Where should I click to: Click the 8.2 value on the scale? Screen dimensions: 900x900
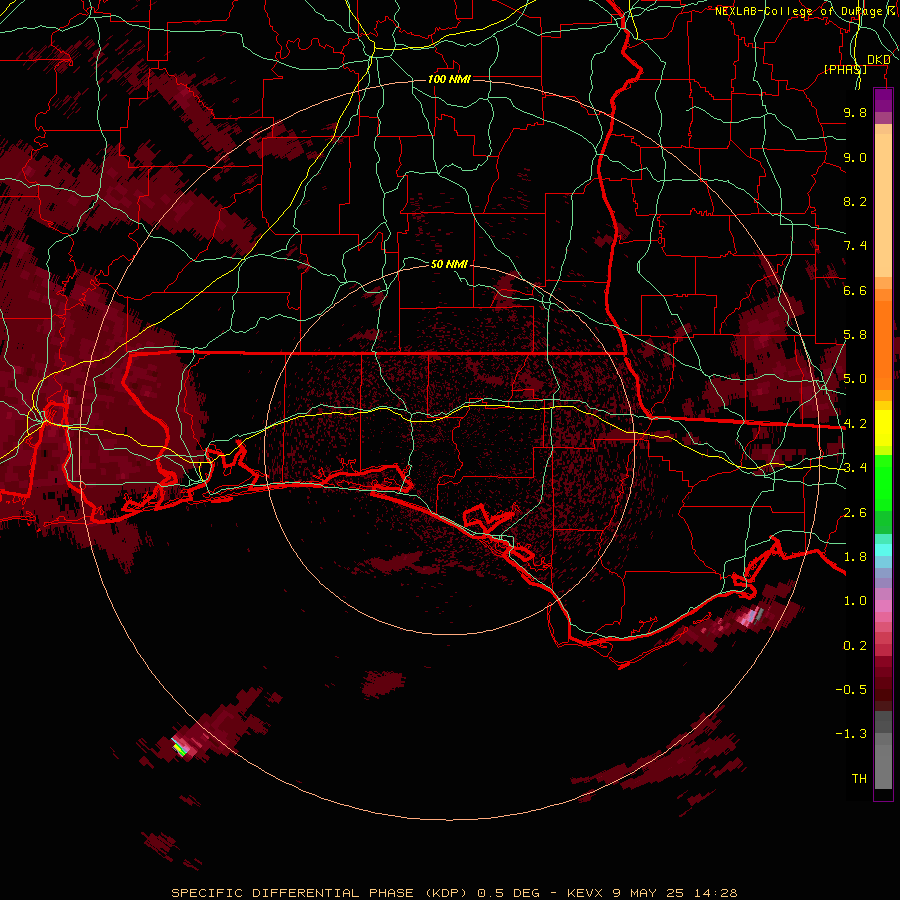(855, 201)
